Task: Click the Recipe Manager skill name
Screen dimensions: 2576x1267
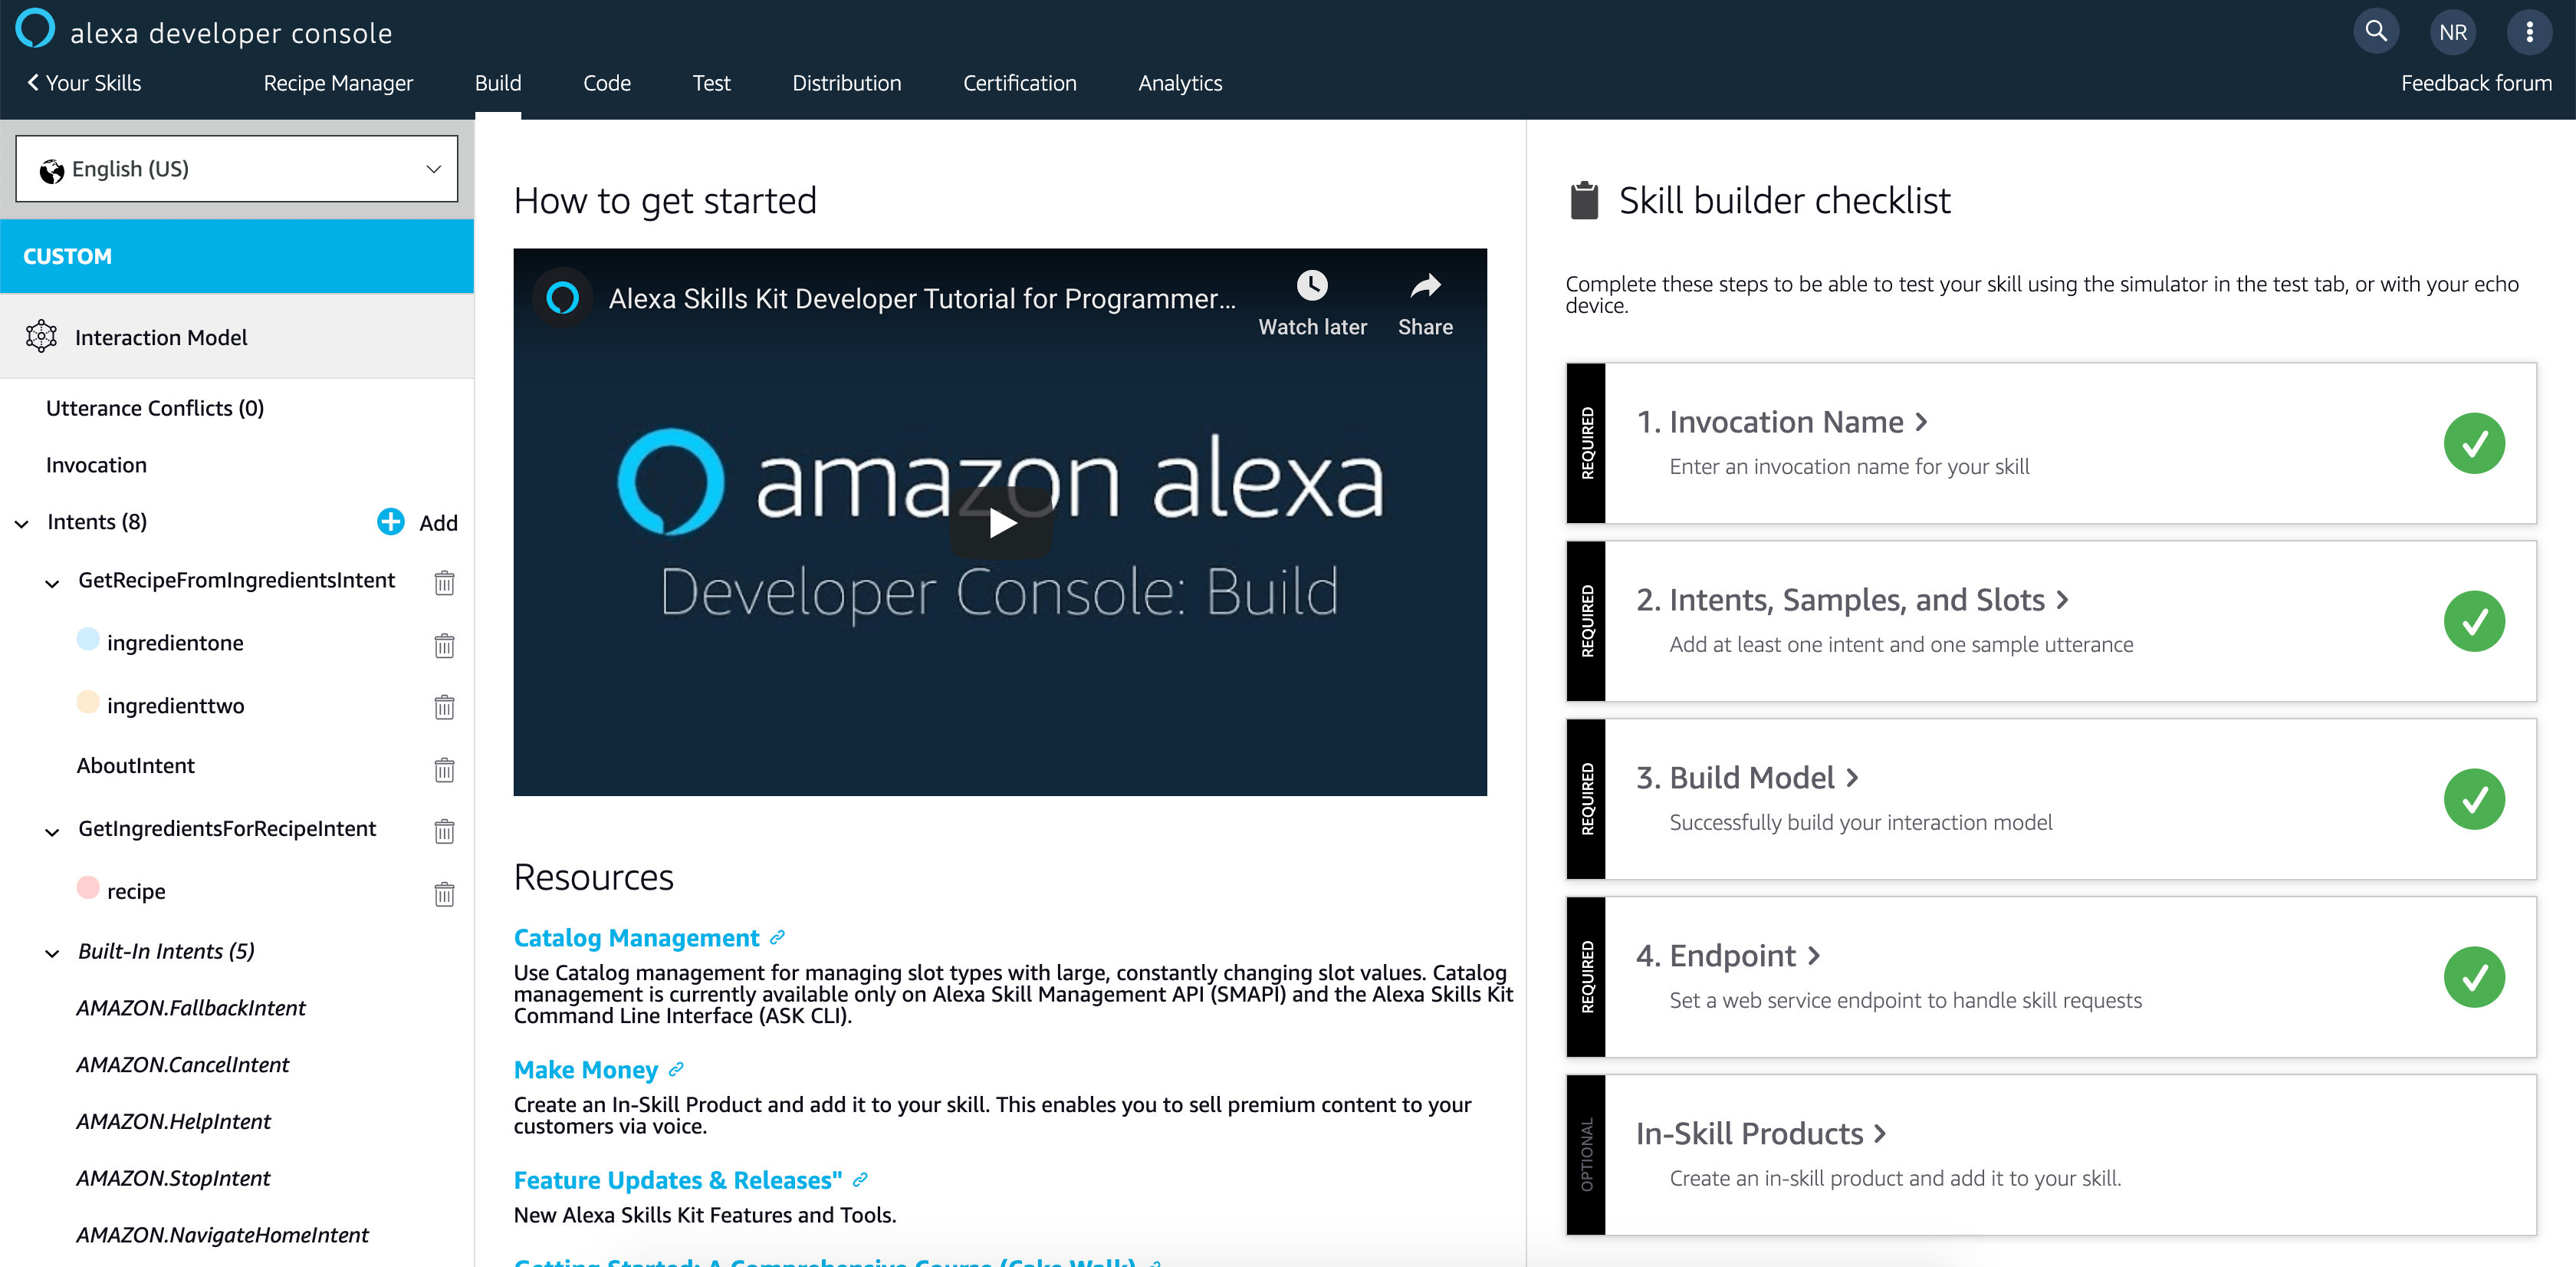Action: tap(338, 83)
